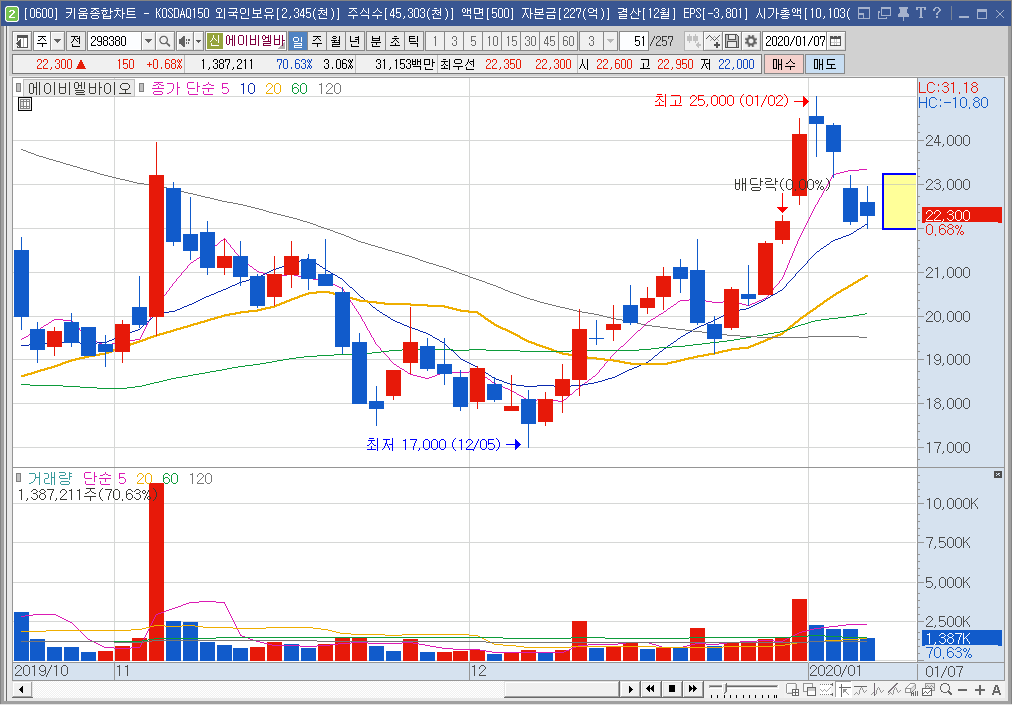Click the pin window icon in title bar
This screenshot has height=705, width=1012.
click(902, 13)
